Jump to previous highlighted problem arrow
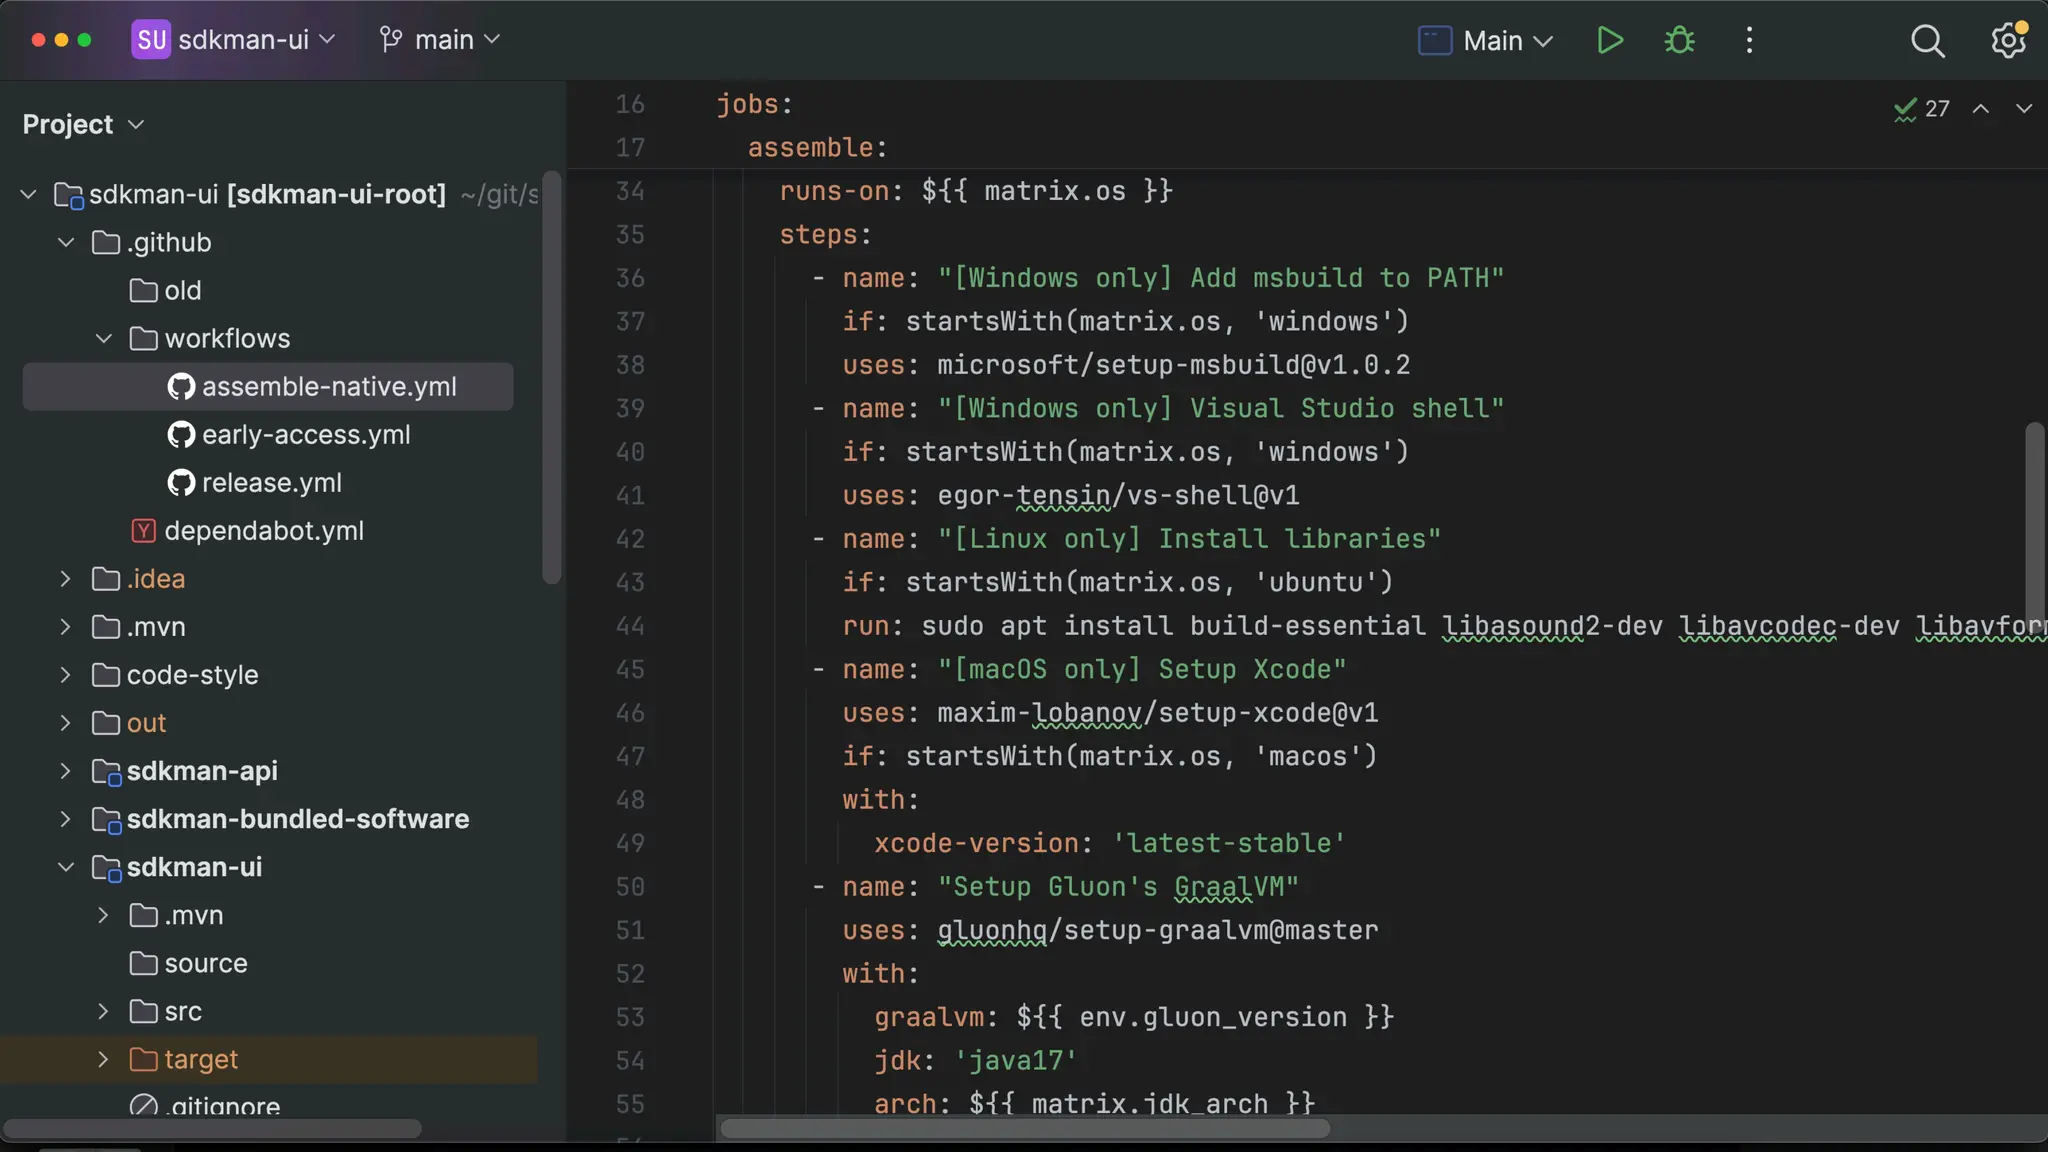This screenshot has width=2048, height=1152. 1980,108
